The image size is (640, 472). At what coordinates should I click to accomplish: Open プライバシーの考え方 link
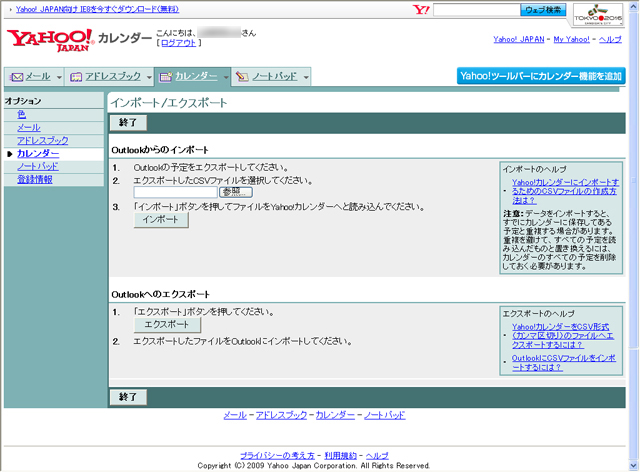click(278, 456)
